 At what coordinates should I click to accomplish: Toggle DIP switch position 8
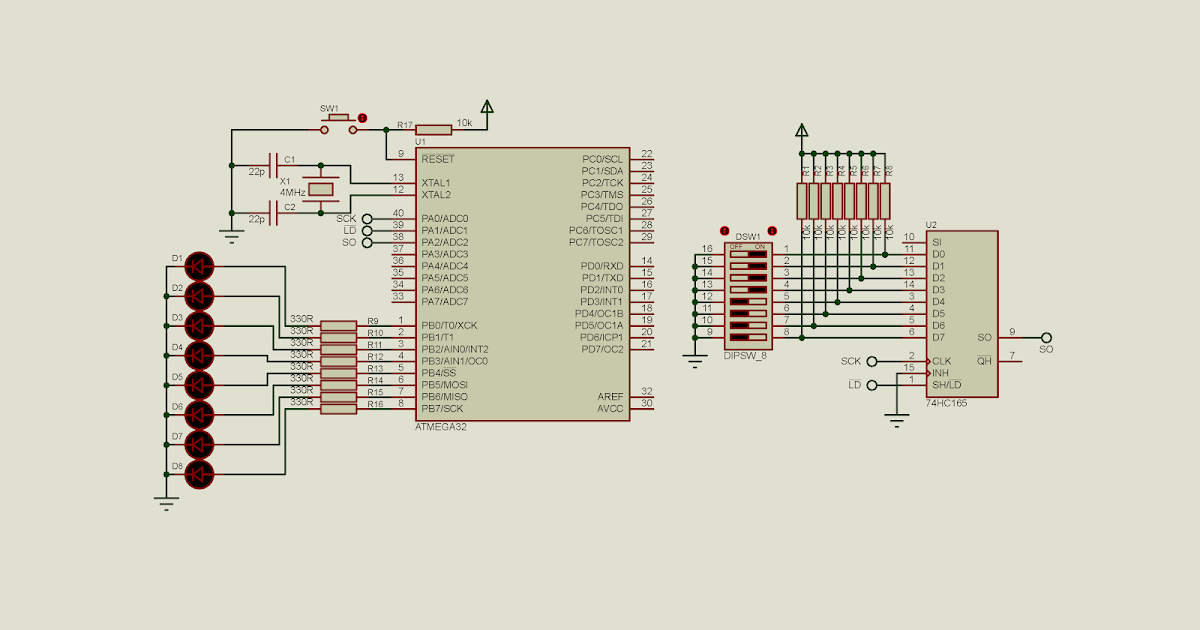(748, 337)
